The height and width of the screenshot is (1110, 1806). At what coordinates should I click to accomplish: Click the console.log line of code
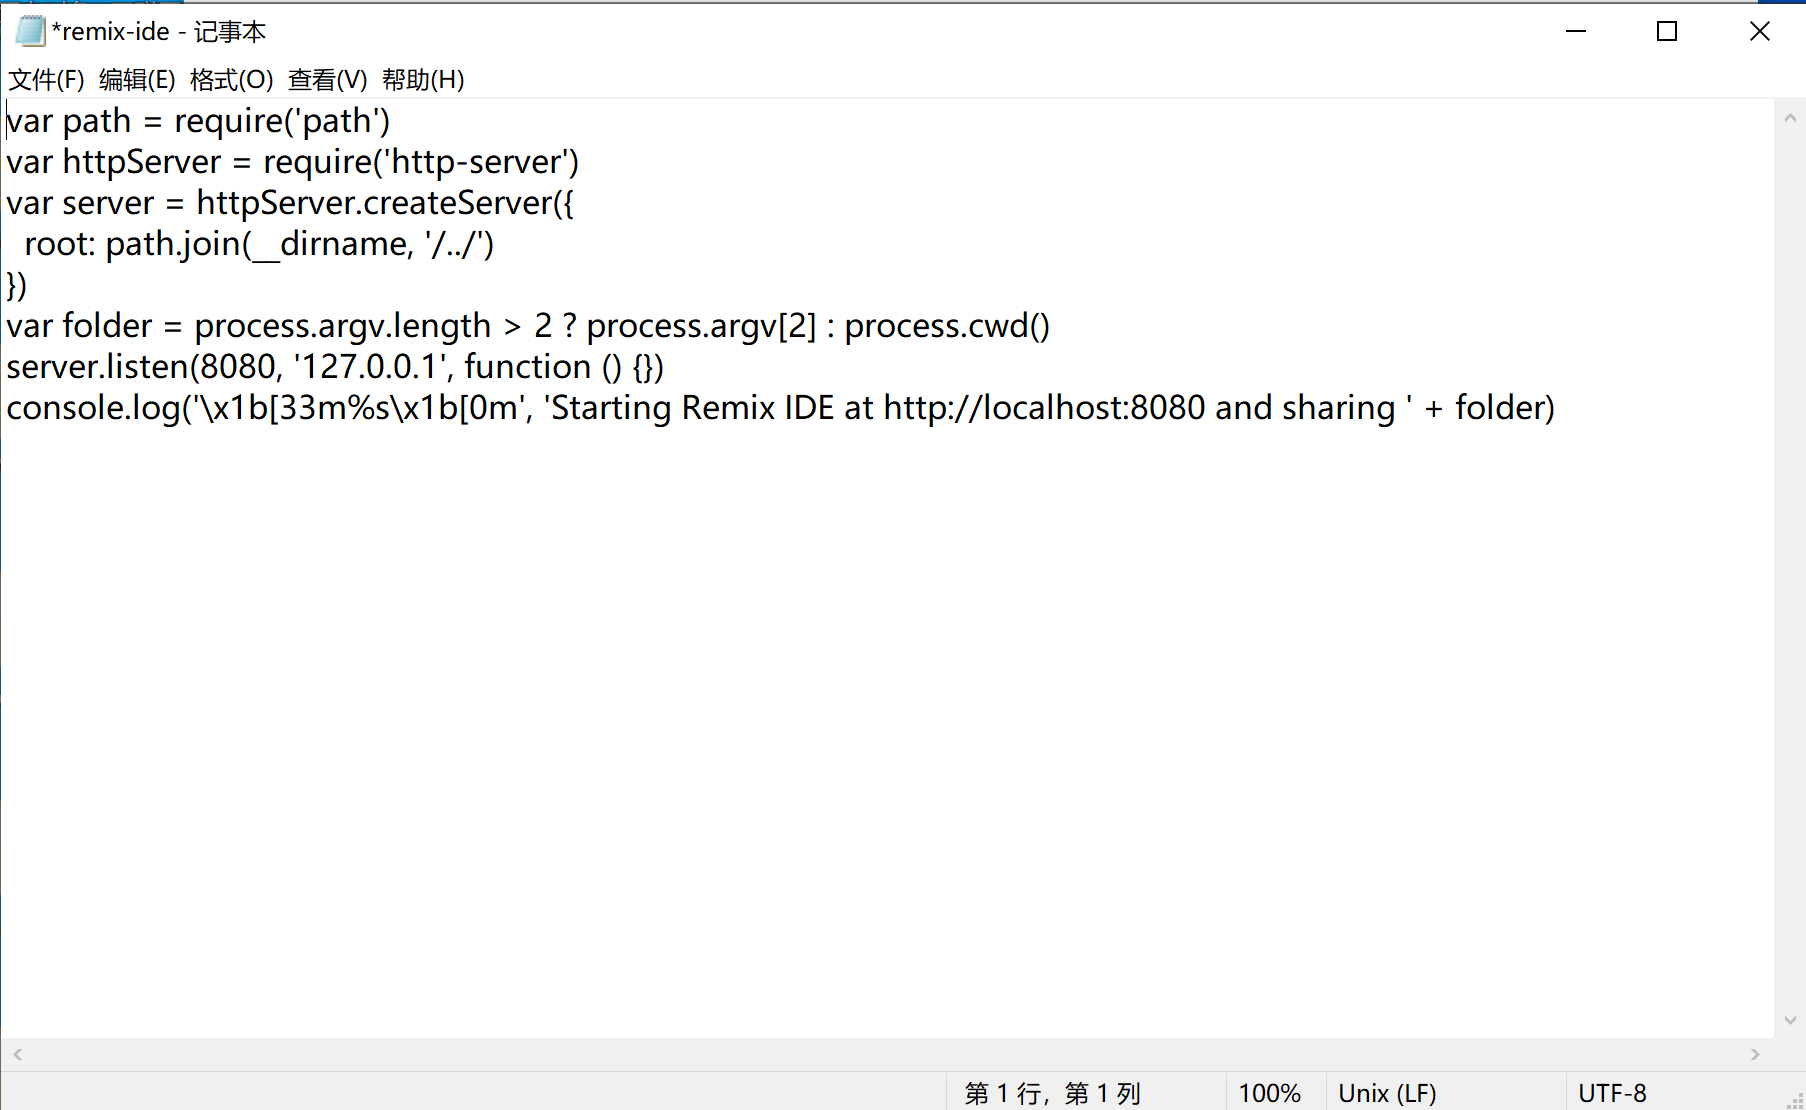point(780,408)
